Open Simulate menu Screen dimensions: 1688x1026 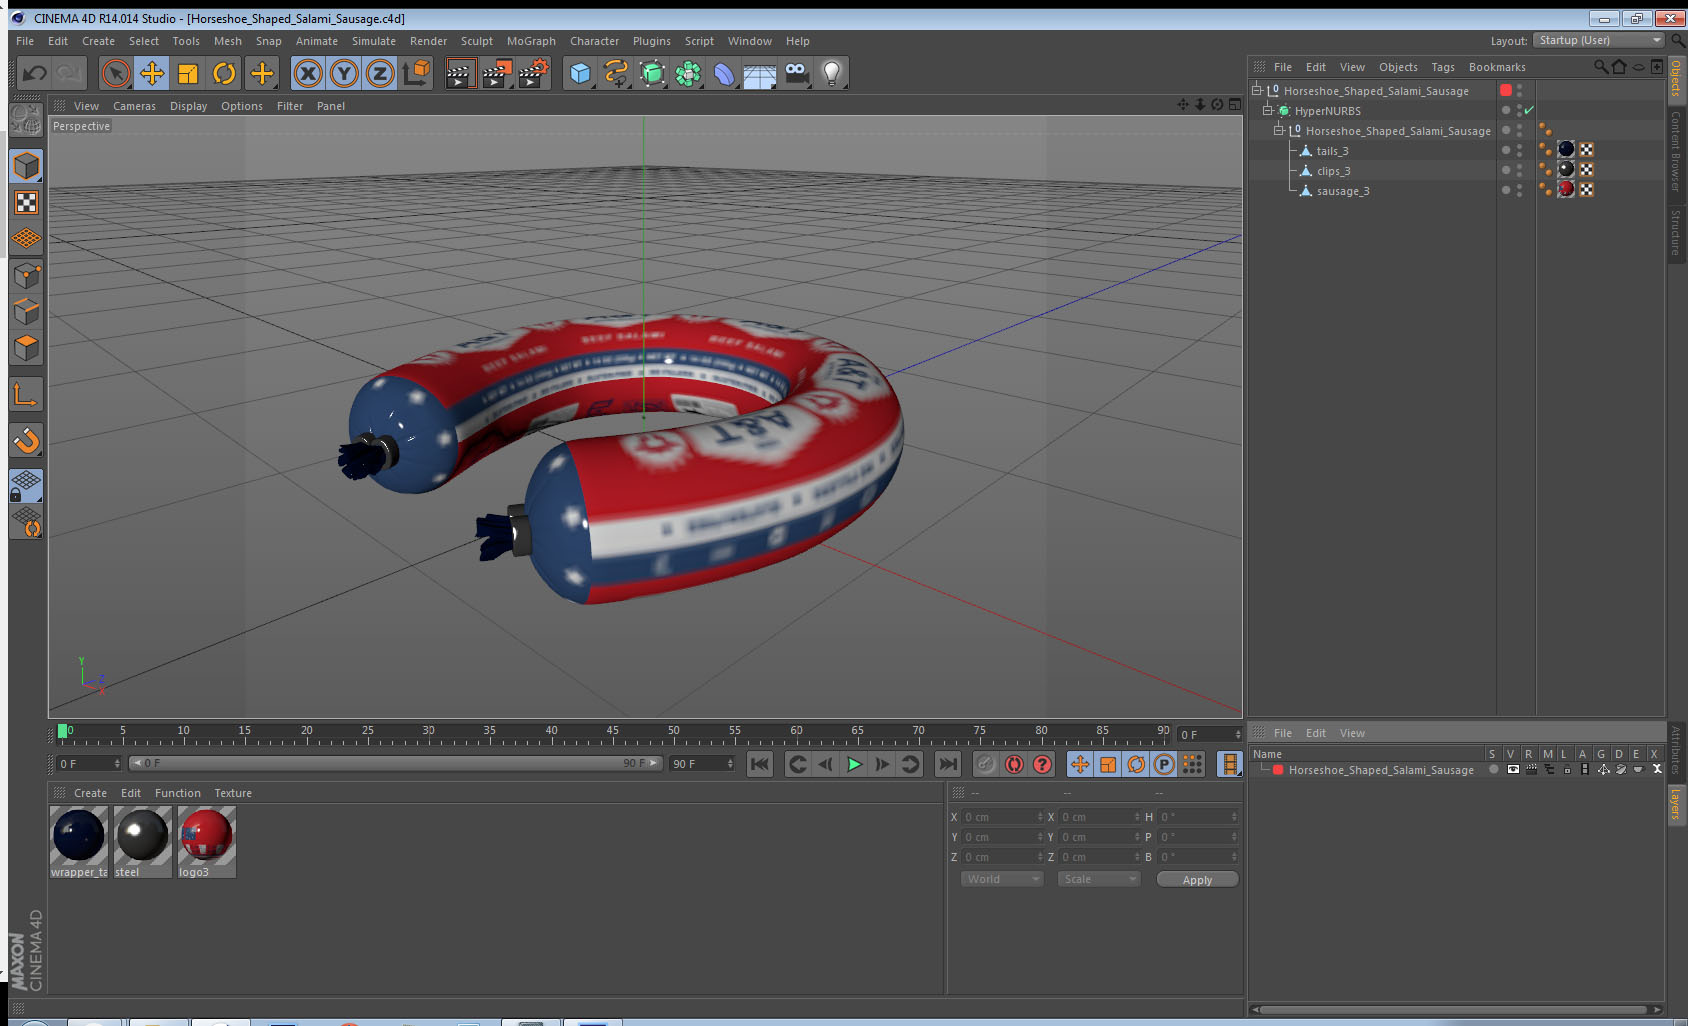[374, 41]
